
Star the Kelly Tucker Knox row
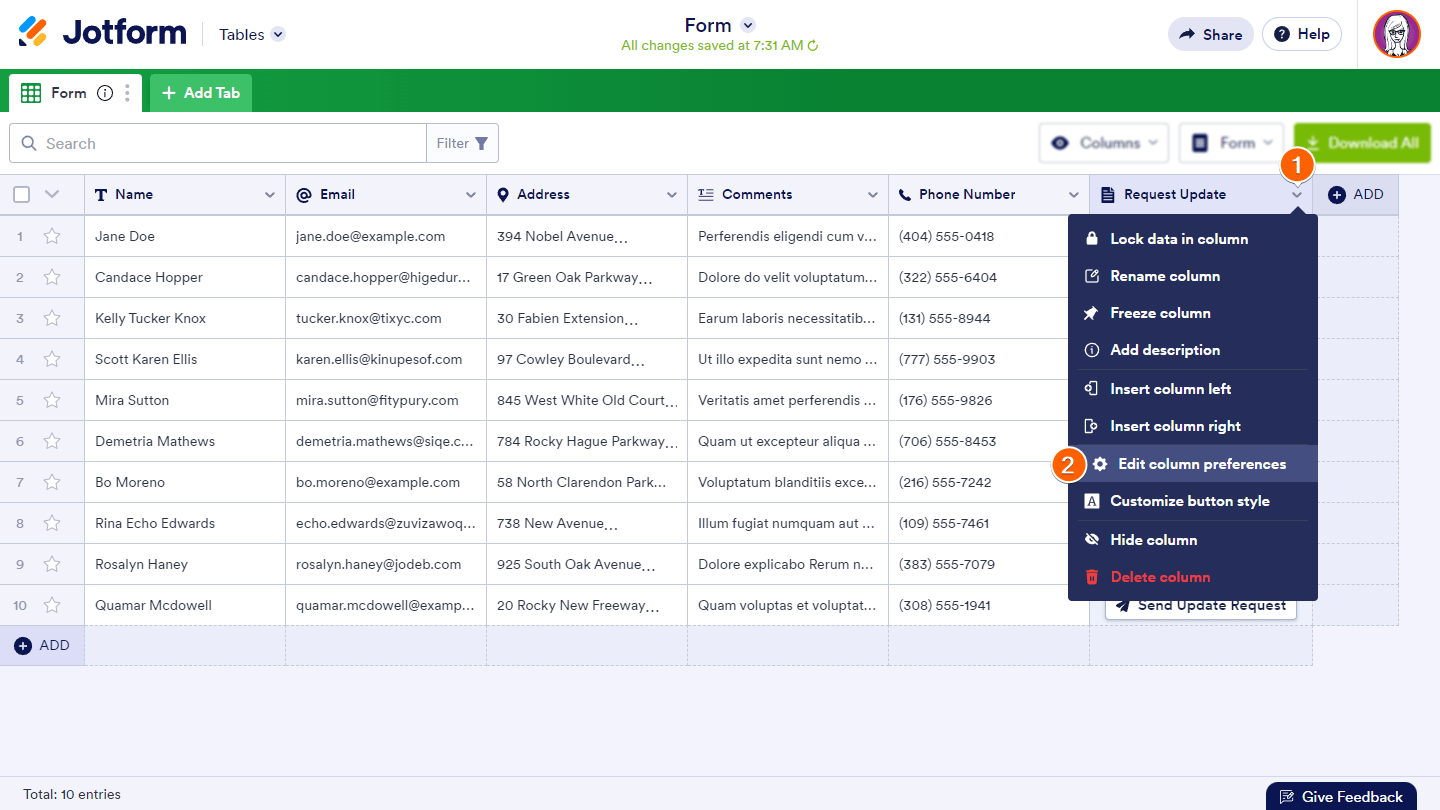(x=52, y=319)
